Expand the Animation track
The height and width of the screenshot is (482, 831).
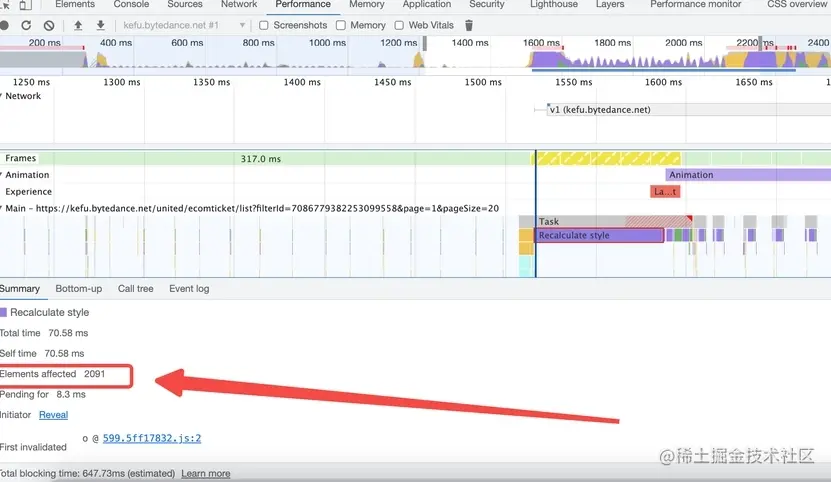2,175
